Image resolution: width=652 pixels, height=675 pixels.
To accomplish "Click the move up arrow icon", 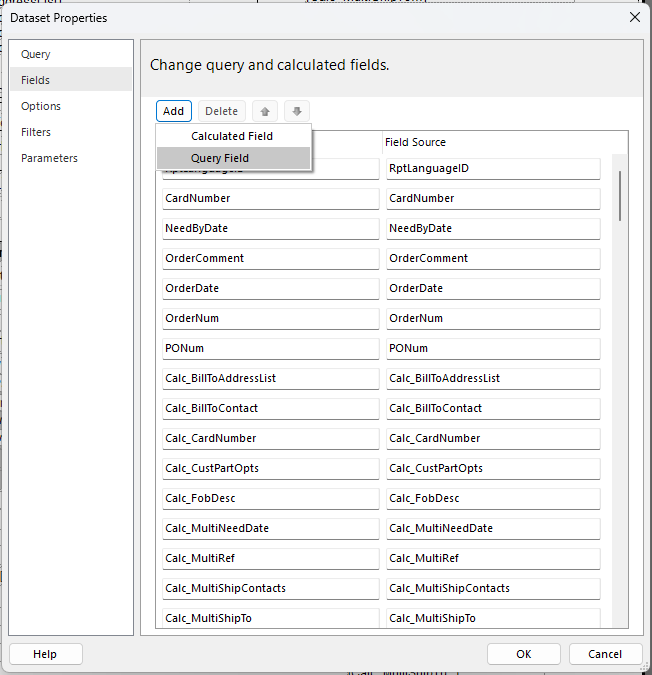I will [x=265, y=112].
